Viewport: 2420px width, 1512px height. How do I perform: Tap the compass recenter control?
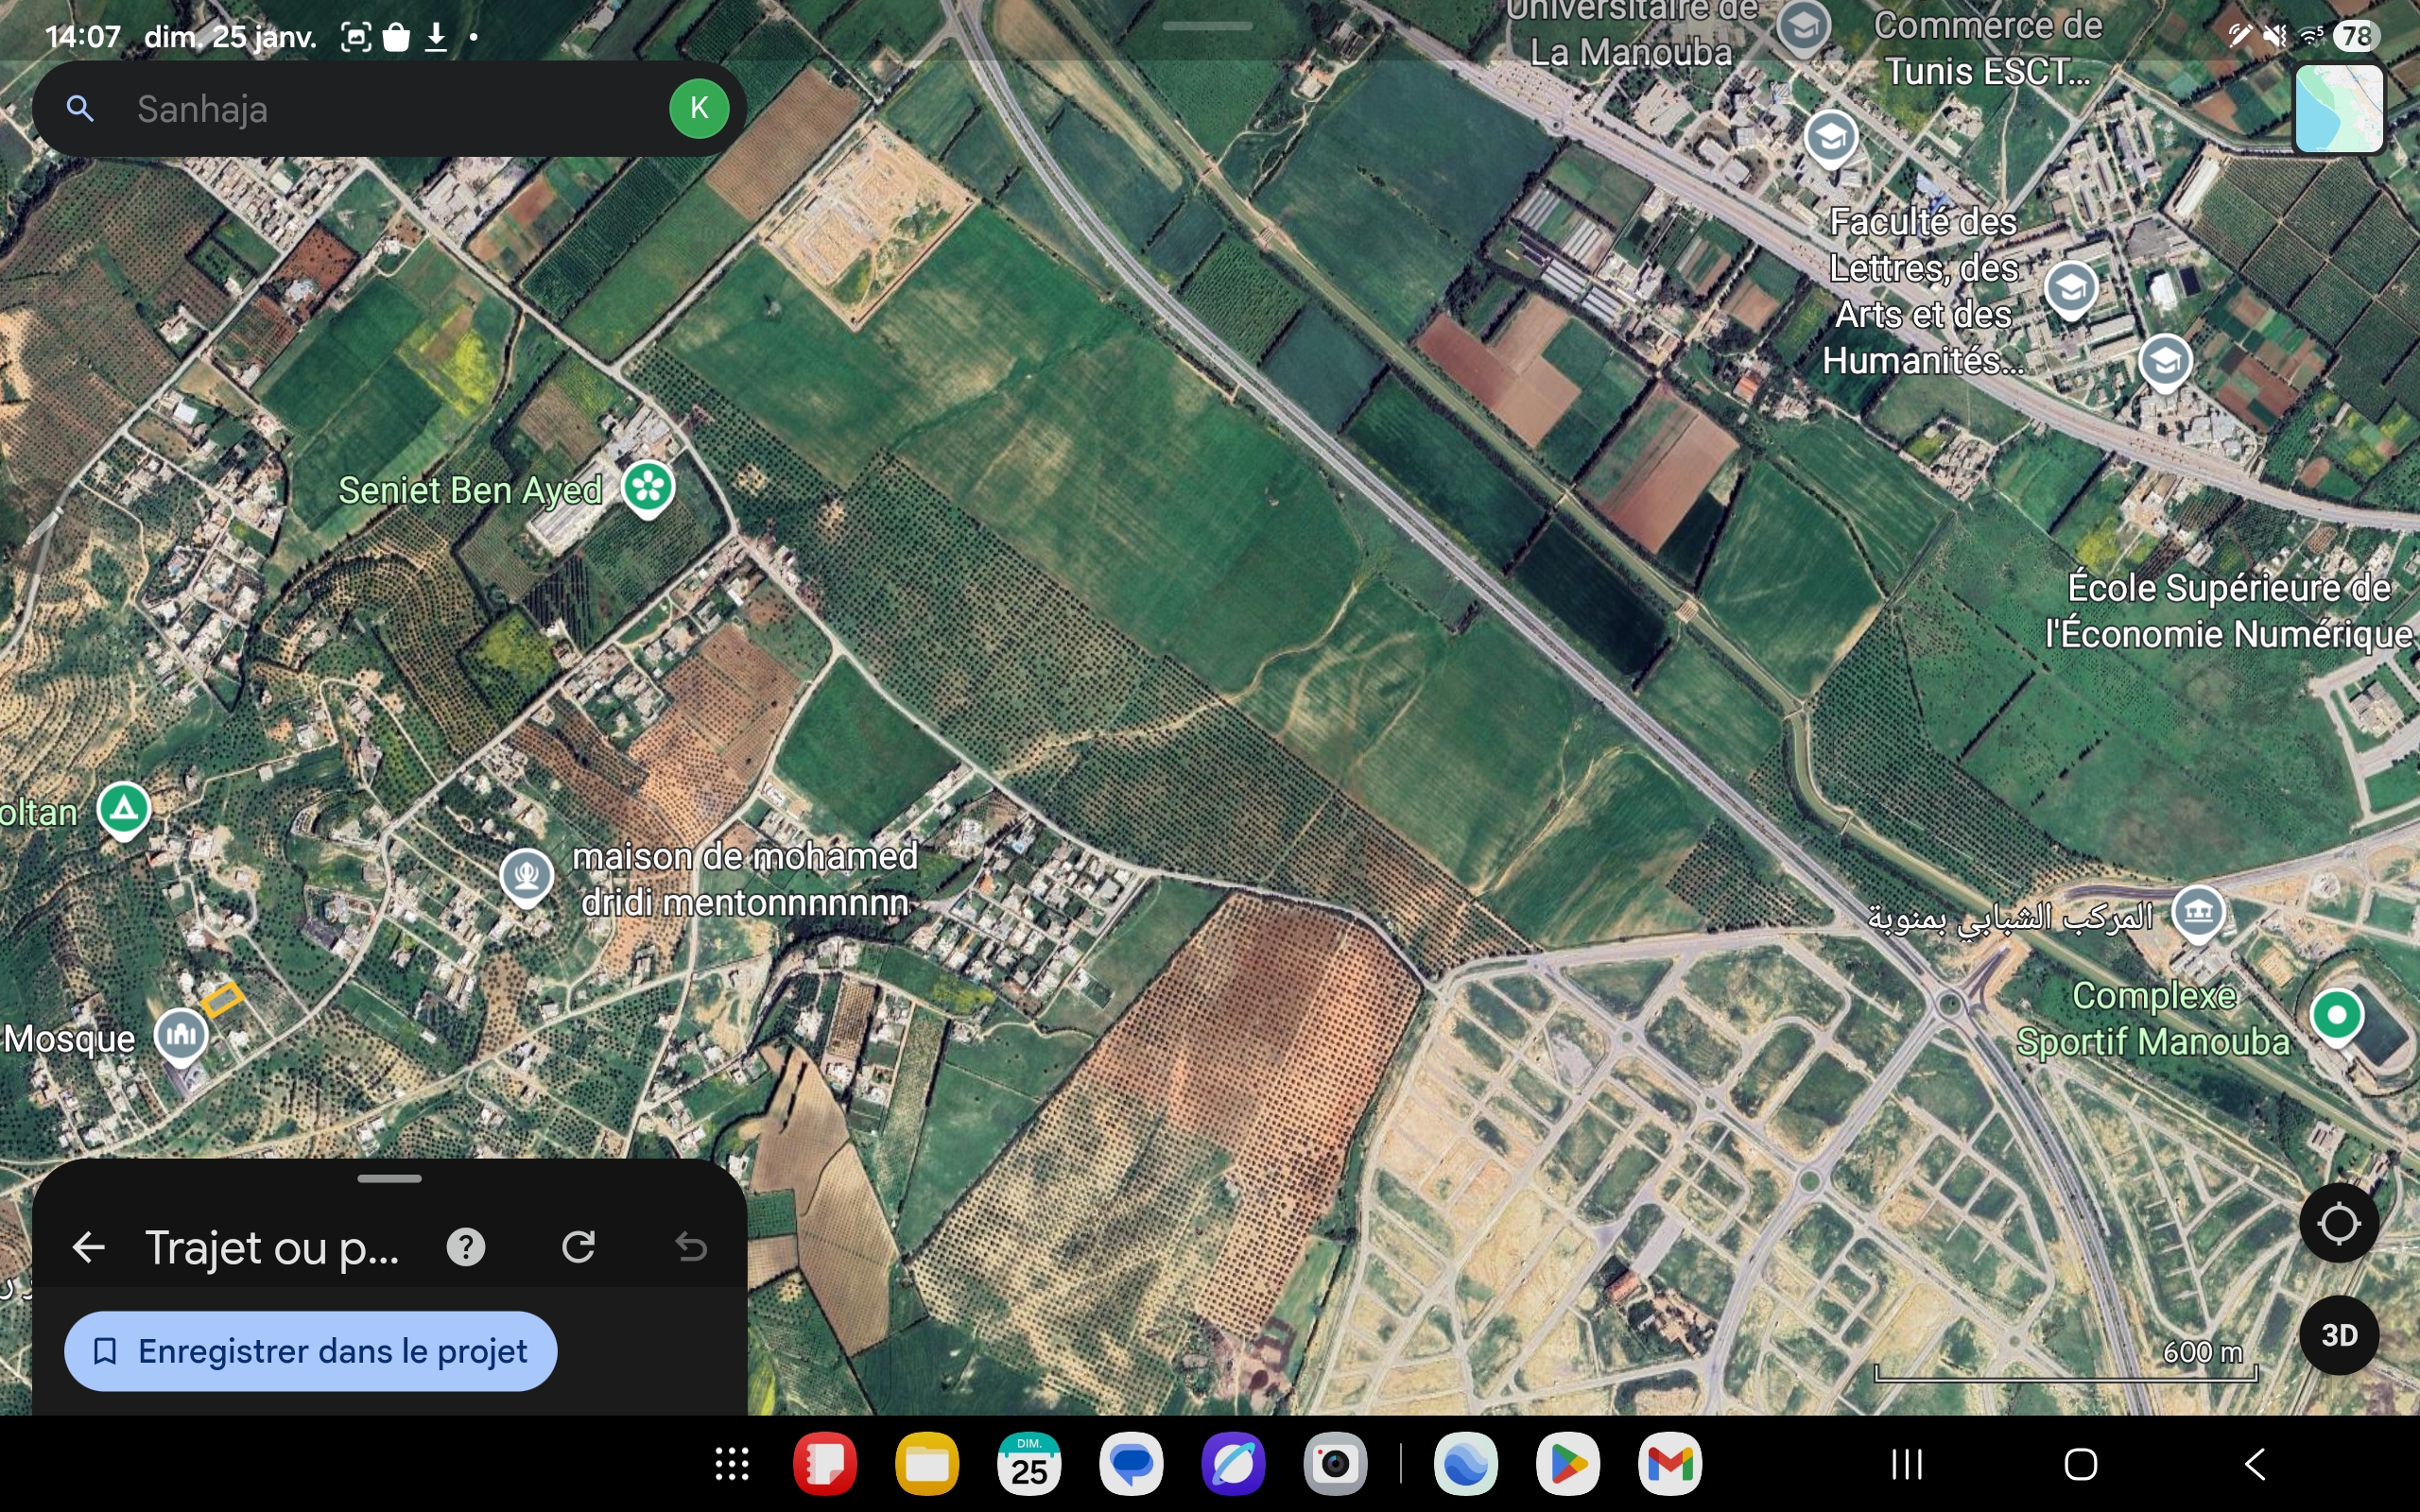click(2339, 1222)
